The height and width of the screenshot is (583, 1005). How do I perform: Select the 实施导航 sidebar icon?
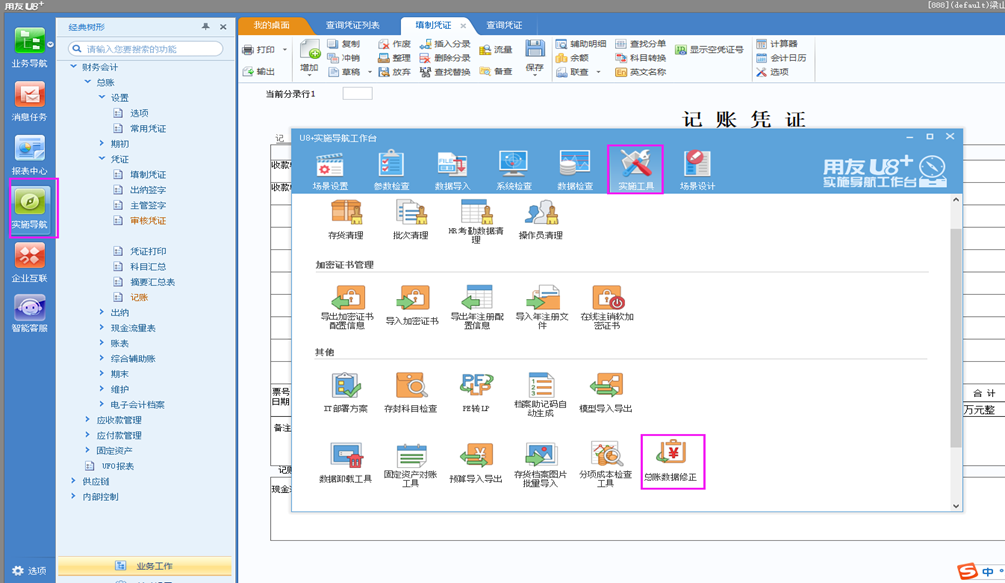(x=29, y=209)
